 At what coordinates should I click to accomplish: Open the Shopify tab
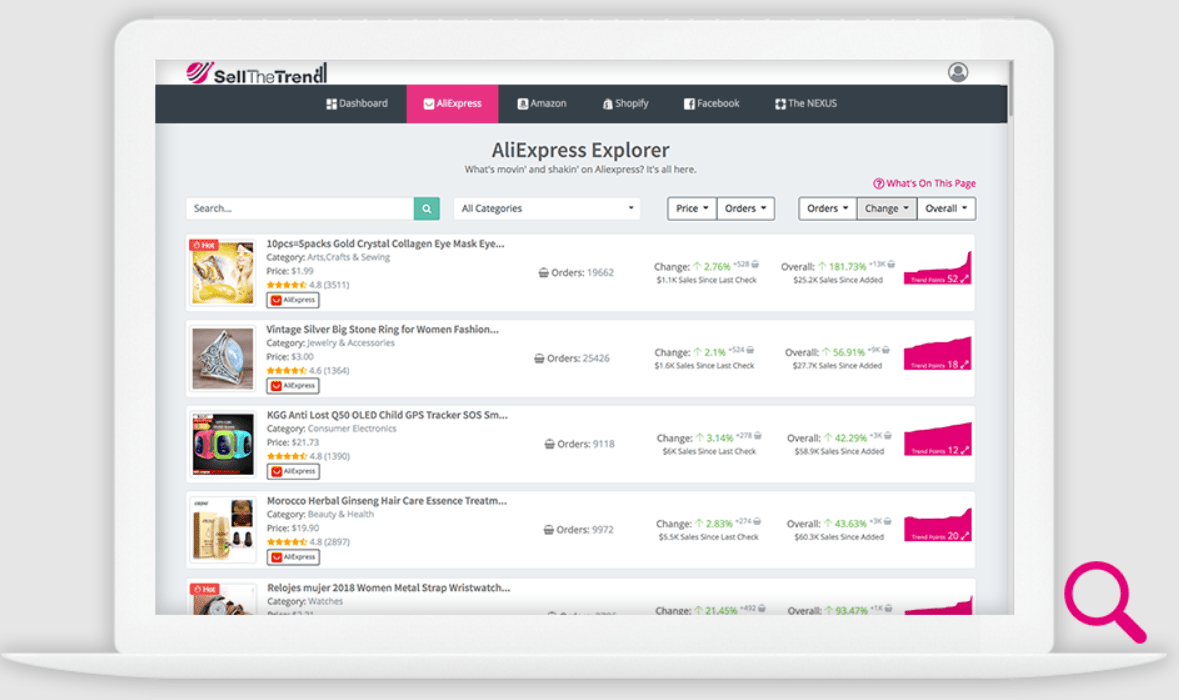[x=626, y=104]
